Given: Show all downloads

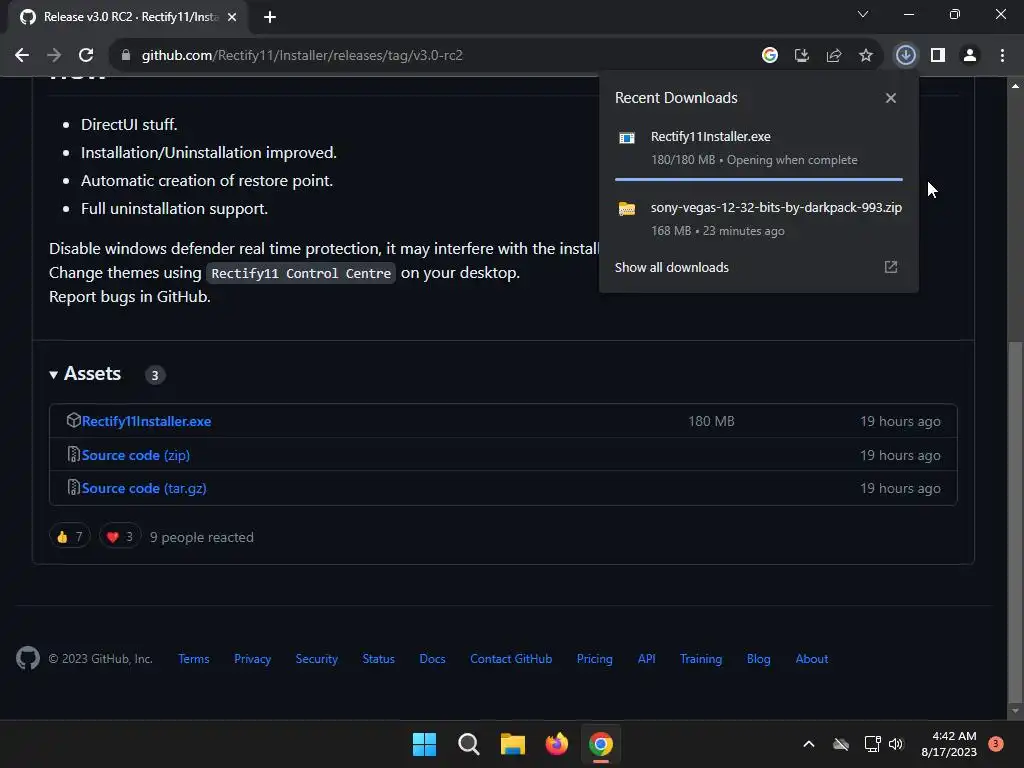Looking at the screenshot, I should tap(671, 267).
